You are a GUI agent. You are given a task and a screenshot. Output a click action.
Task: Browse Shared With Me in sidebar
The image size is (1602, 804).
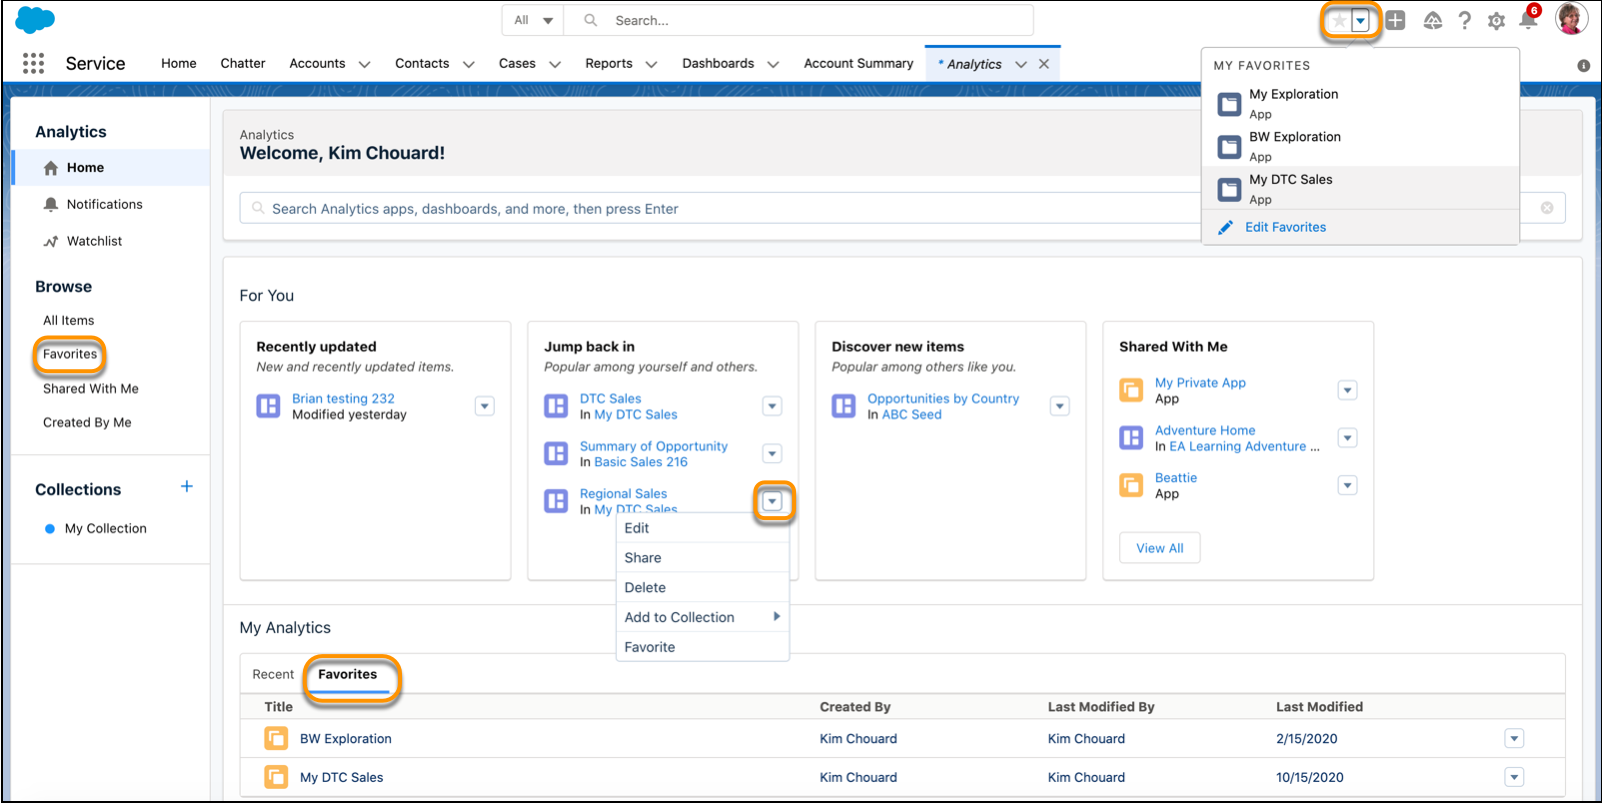coord(90,389)
